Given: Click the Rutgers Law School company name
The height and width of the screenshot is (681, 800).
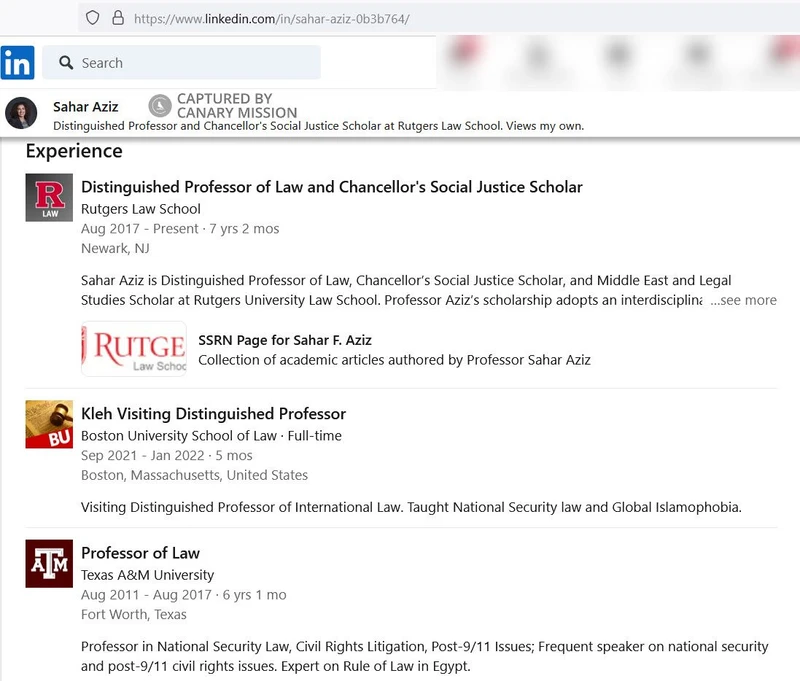Looking at the screenshot, I should 141,209.
